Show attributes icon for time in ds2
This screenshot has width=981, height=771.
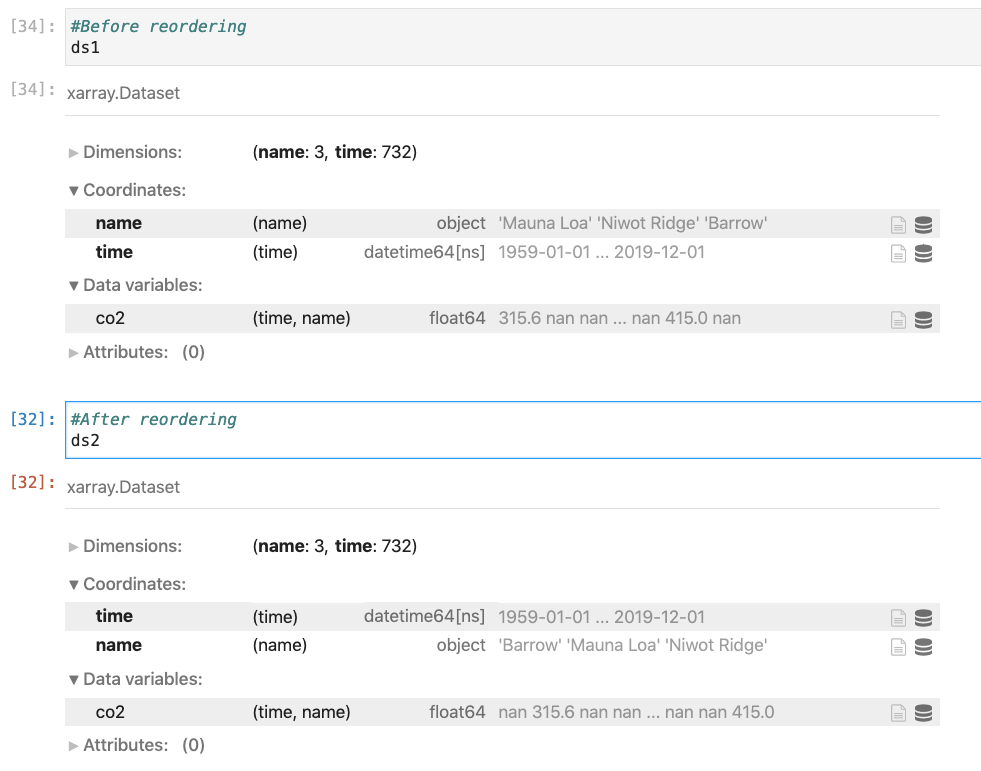point(898,618)
